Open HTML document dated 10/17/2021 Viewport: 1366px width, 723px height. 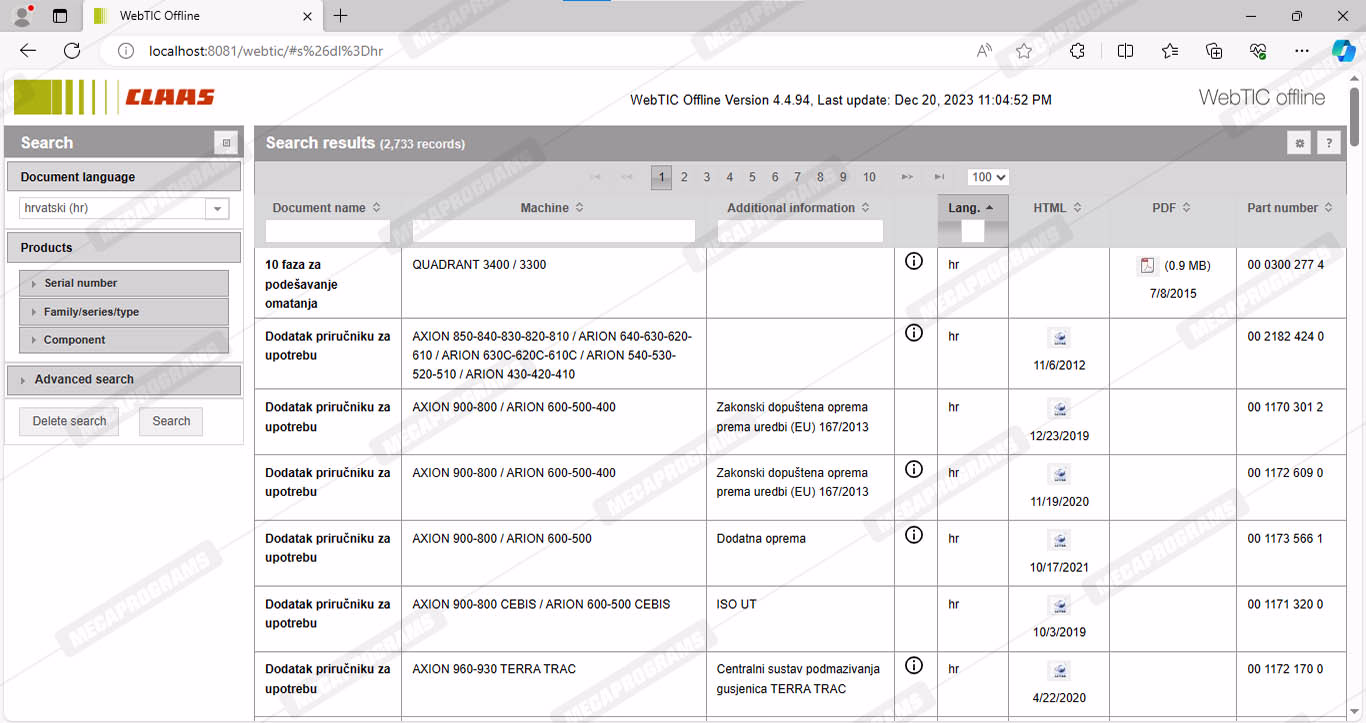pyautogui.click(x=1059, y=540)
